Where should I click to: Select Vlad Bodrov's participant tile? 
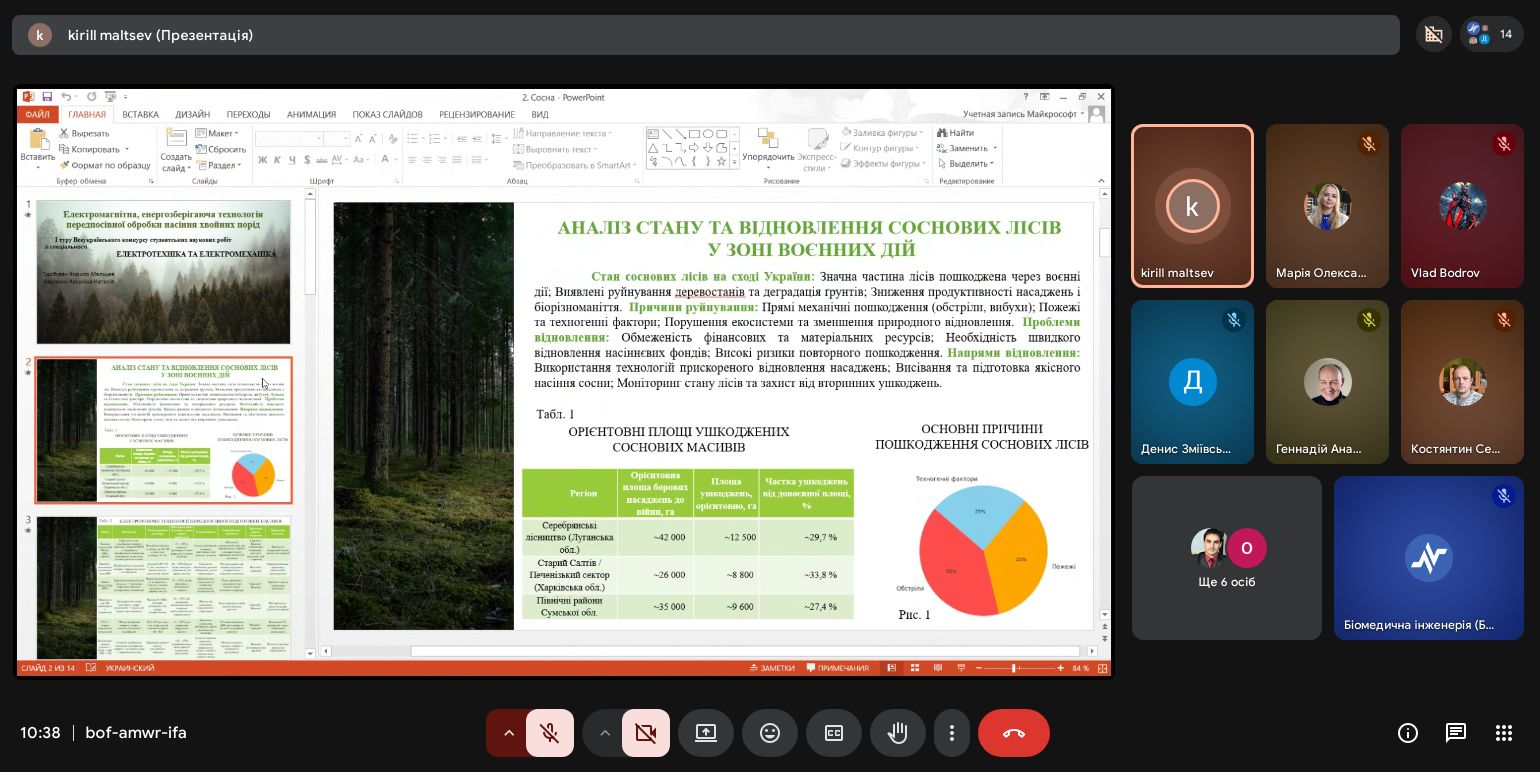(1461, 206)
